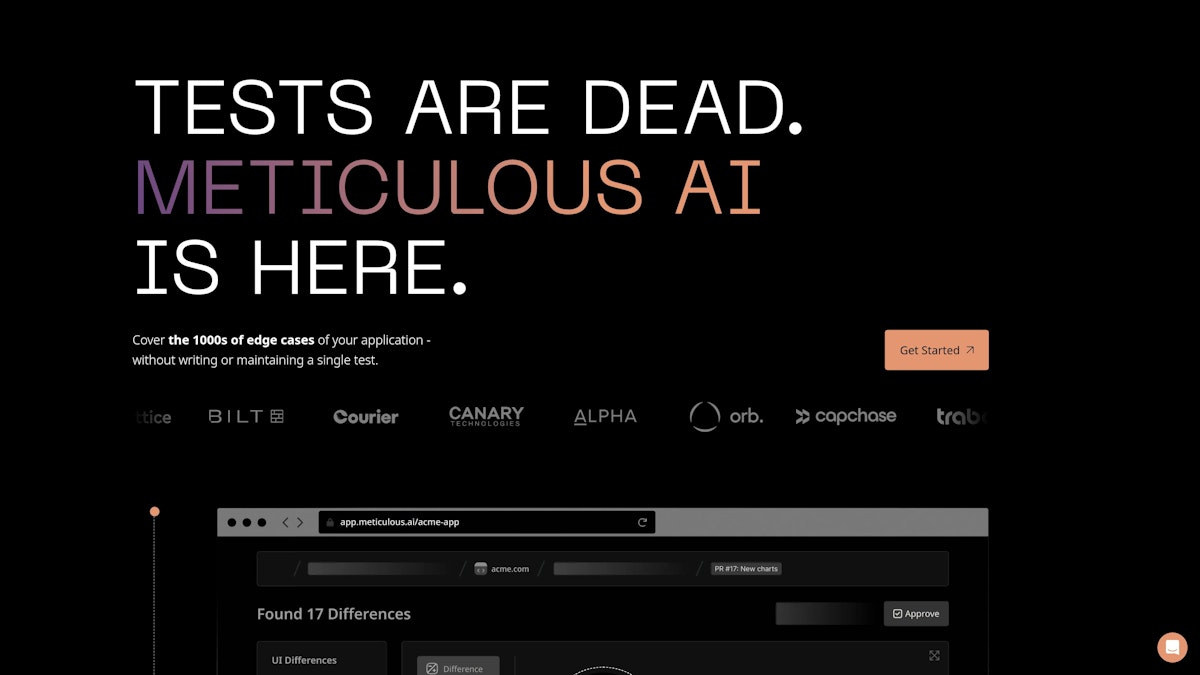
Task: Click the back arrow in mock browser
Action: (x=285, y=522)
